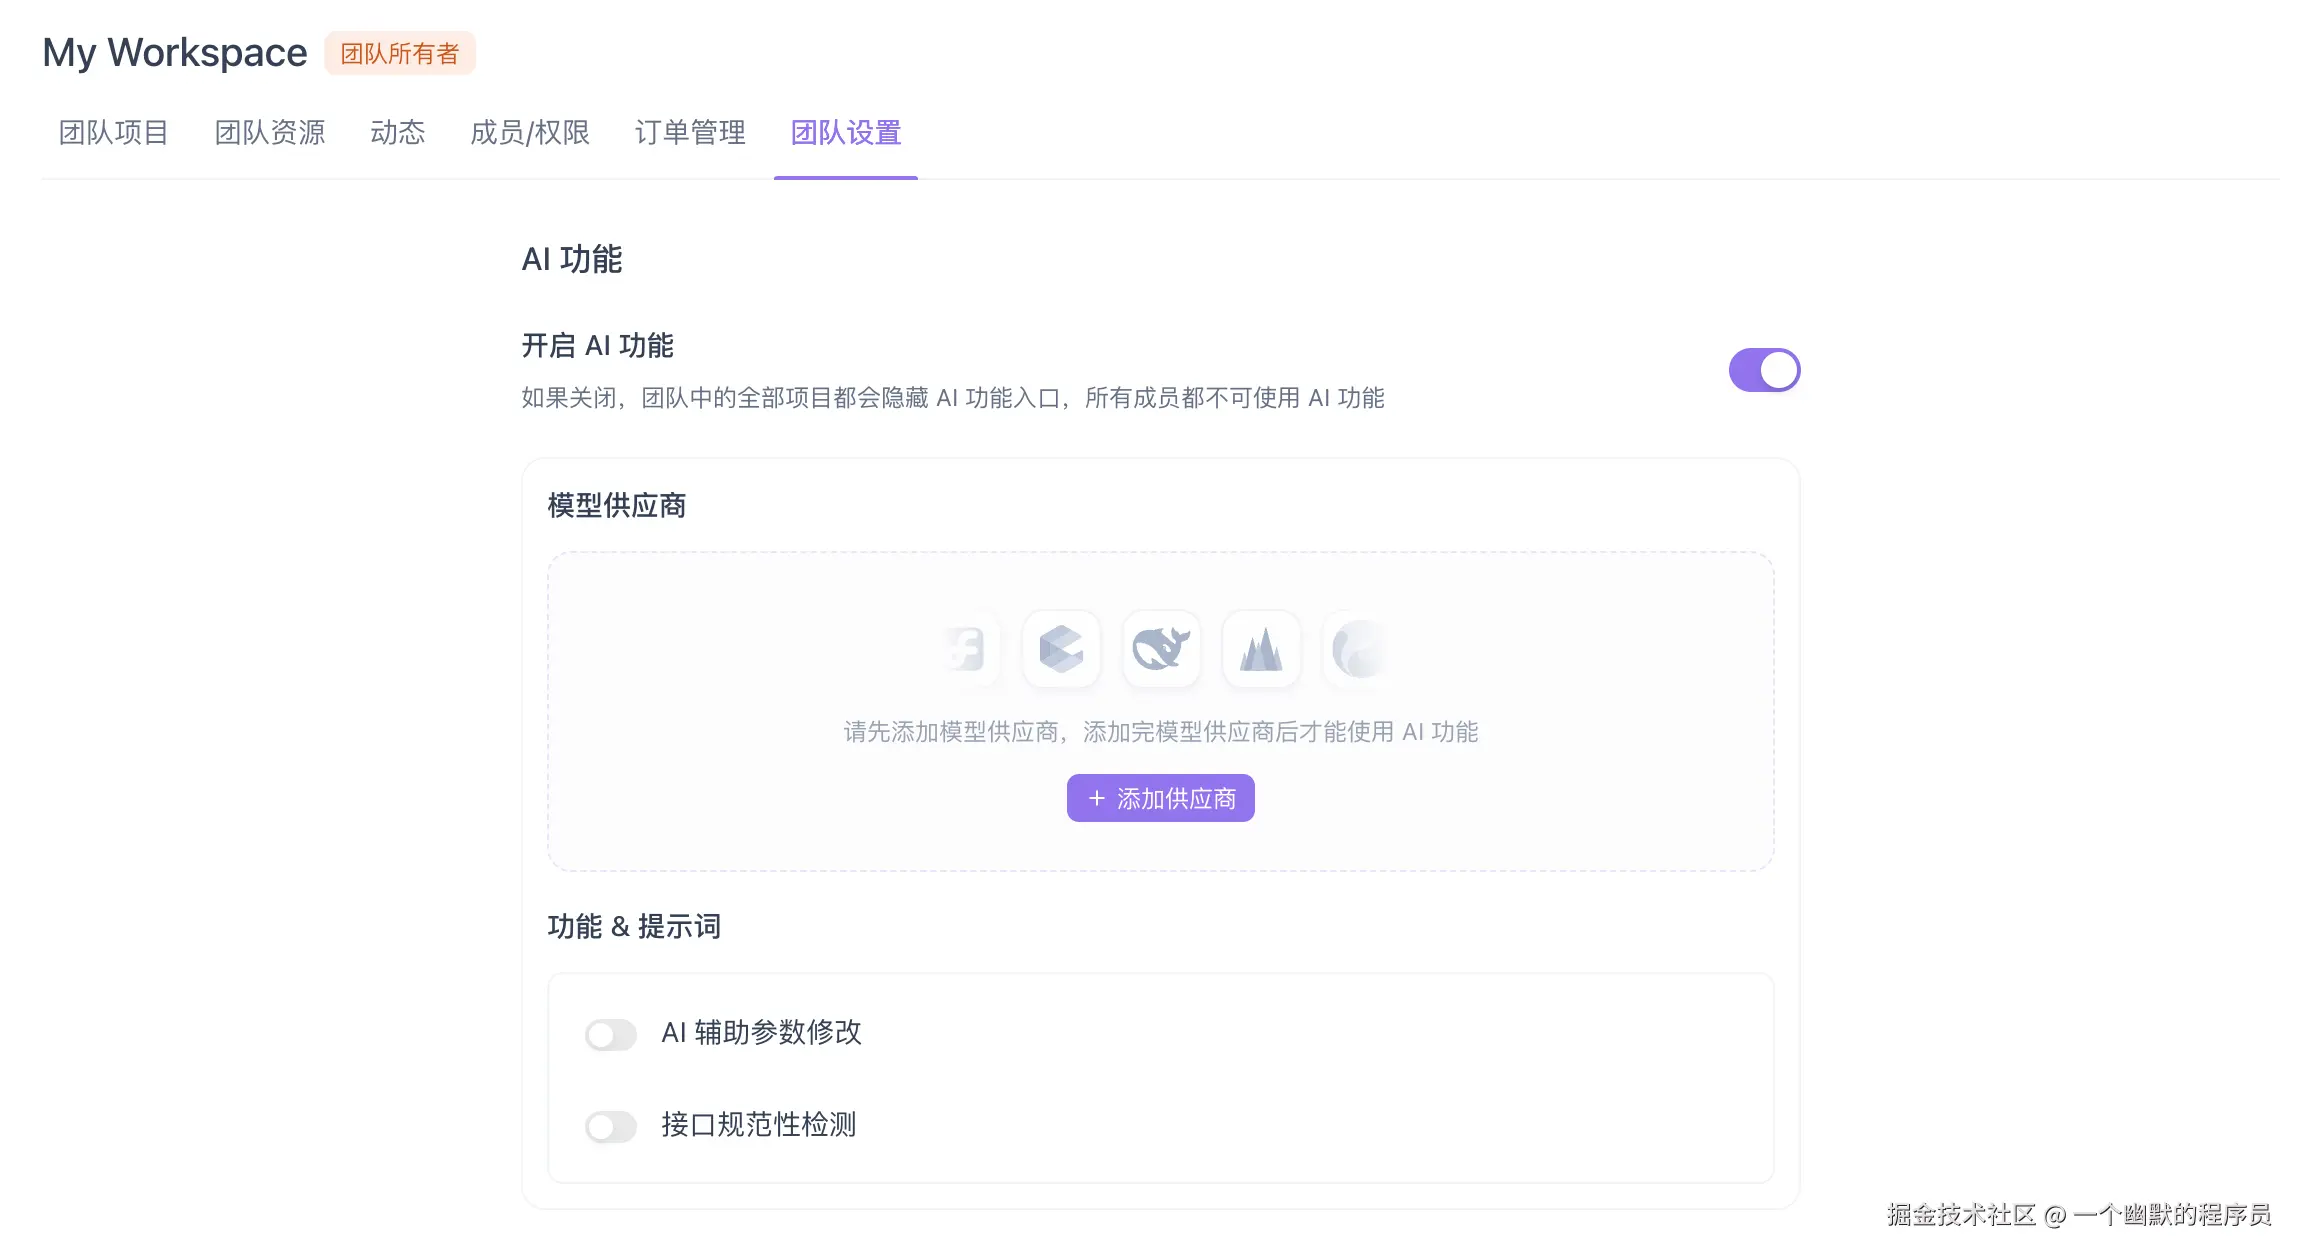The width and height of the screenshot is (2304, 1260).
Task: Enable the AI 辅助参数修改 toggle
Action: coord(610,1034)
